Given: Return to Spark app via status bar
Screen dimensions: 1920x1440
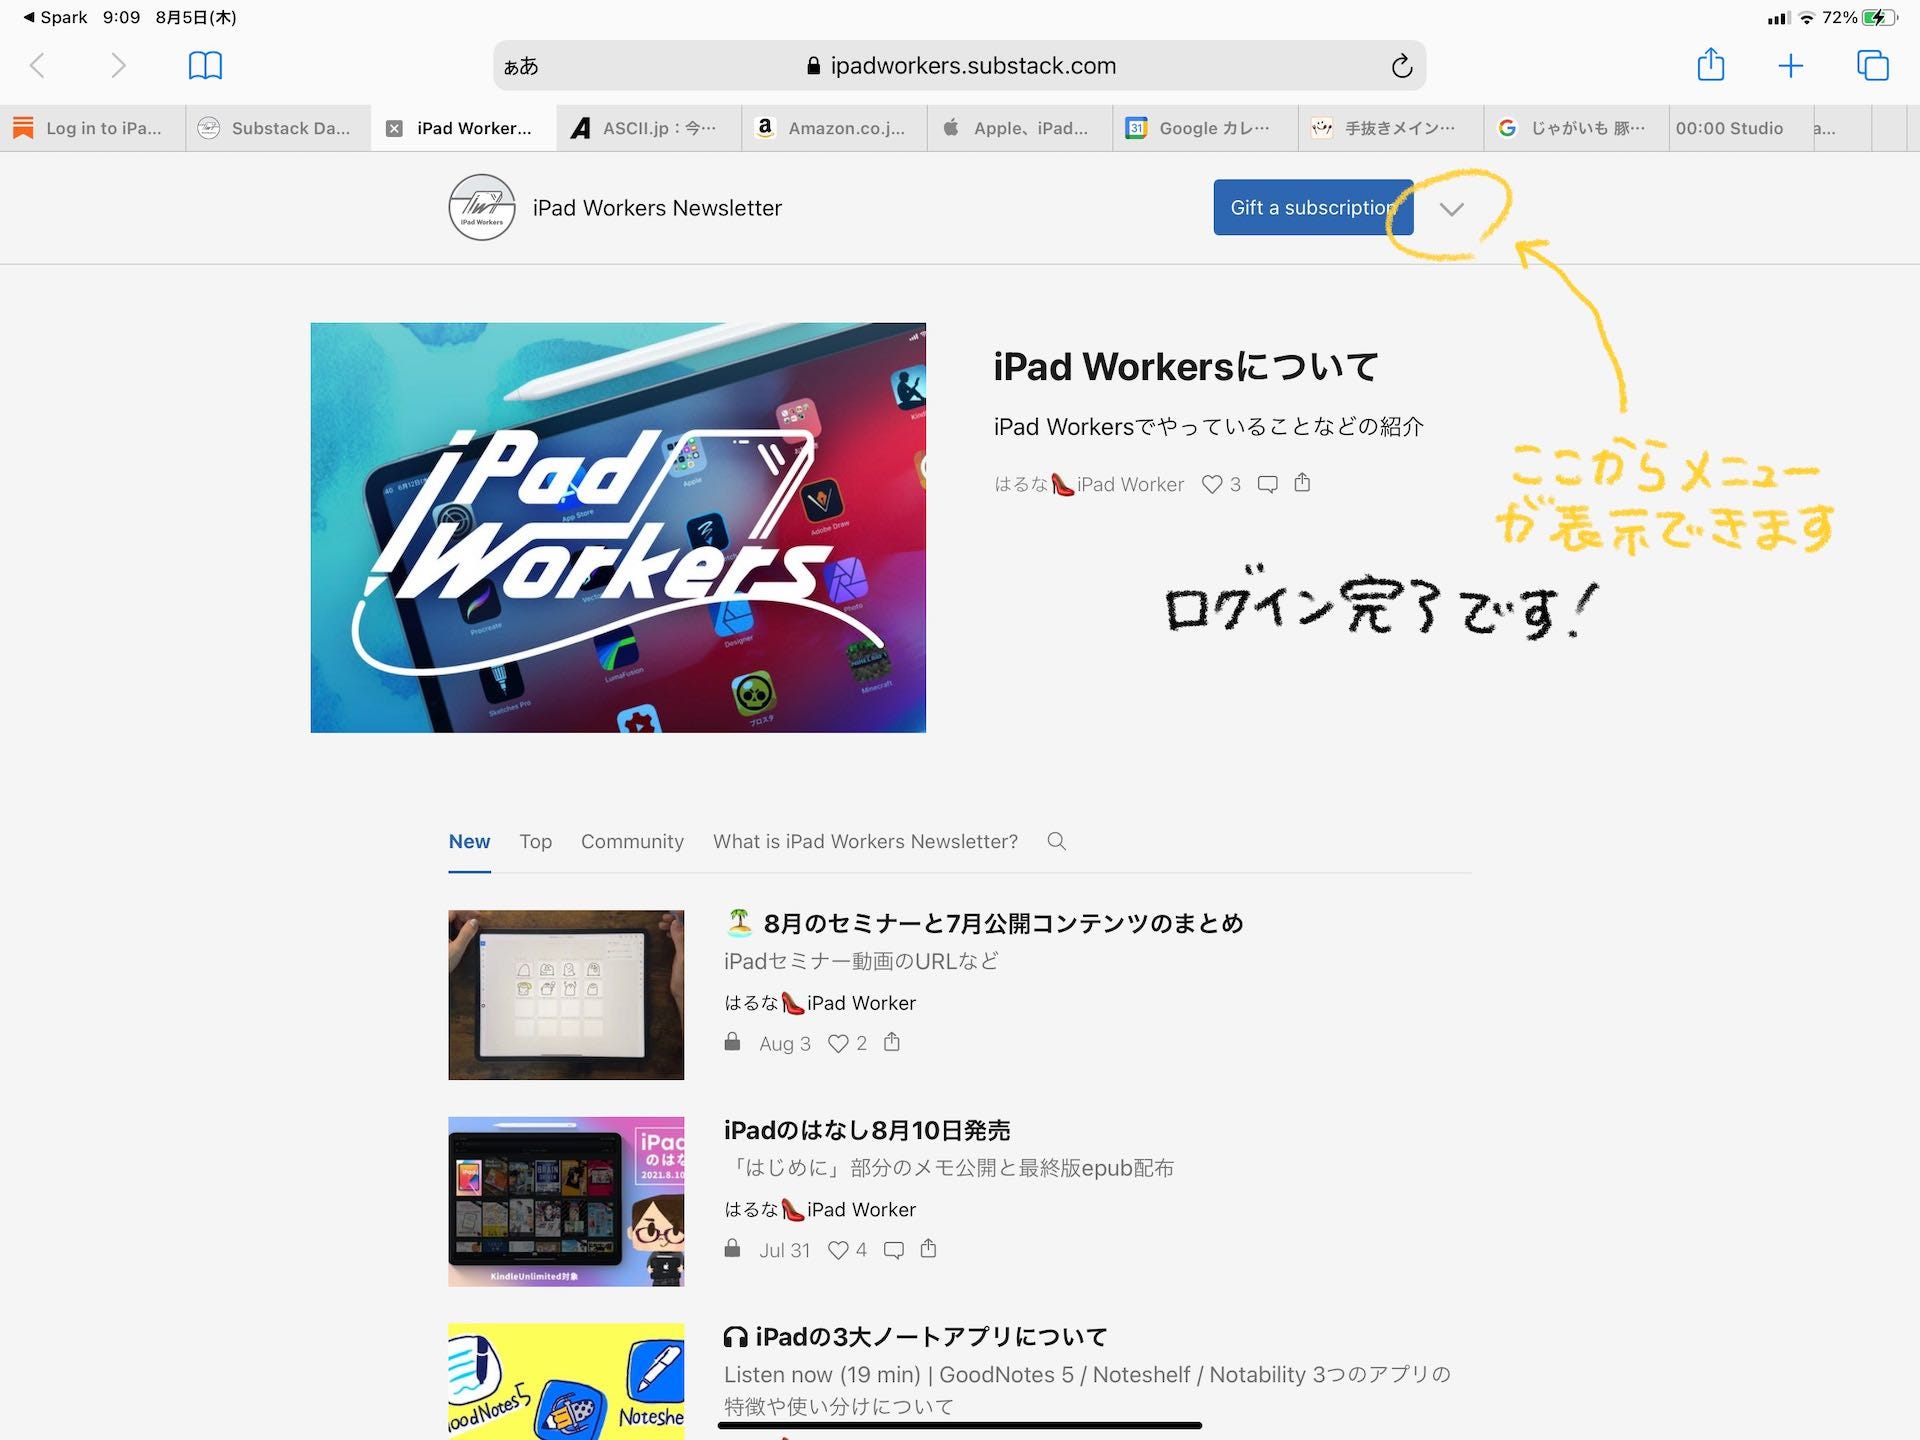Looking at the screenshot, I should 55,17.
